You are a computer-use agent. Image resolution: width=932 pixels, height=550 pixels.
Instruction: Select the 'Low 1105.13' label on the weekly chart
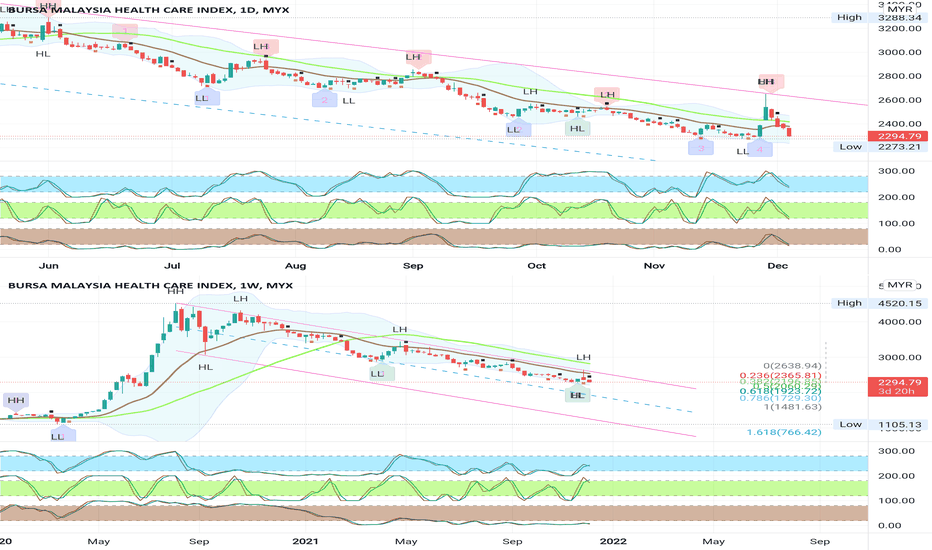click(x=881, y=425)
